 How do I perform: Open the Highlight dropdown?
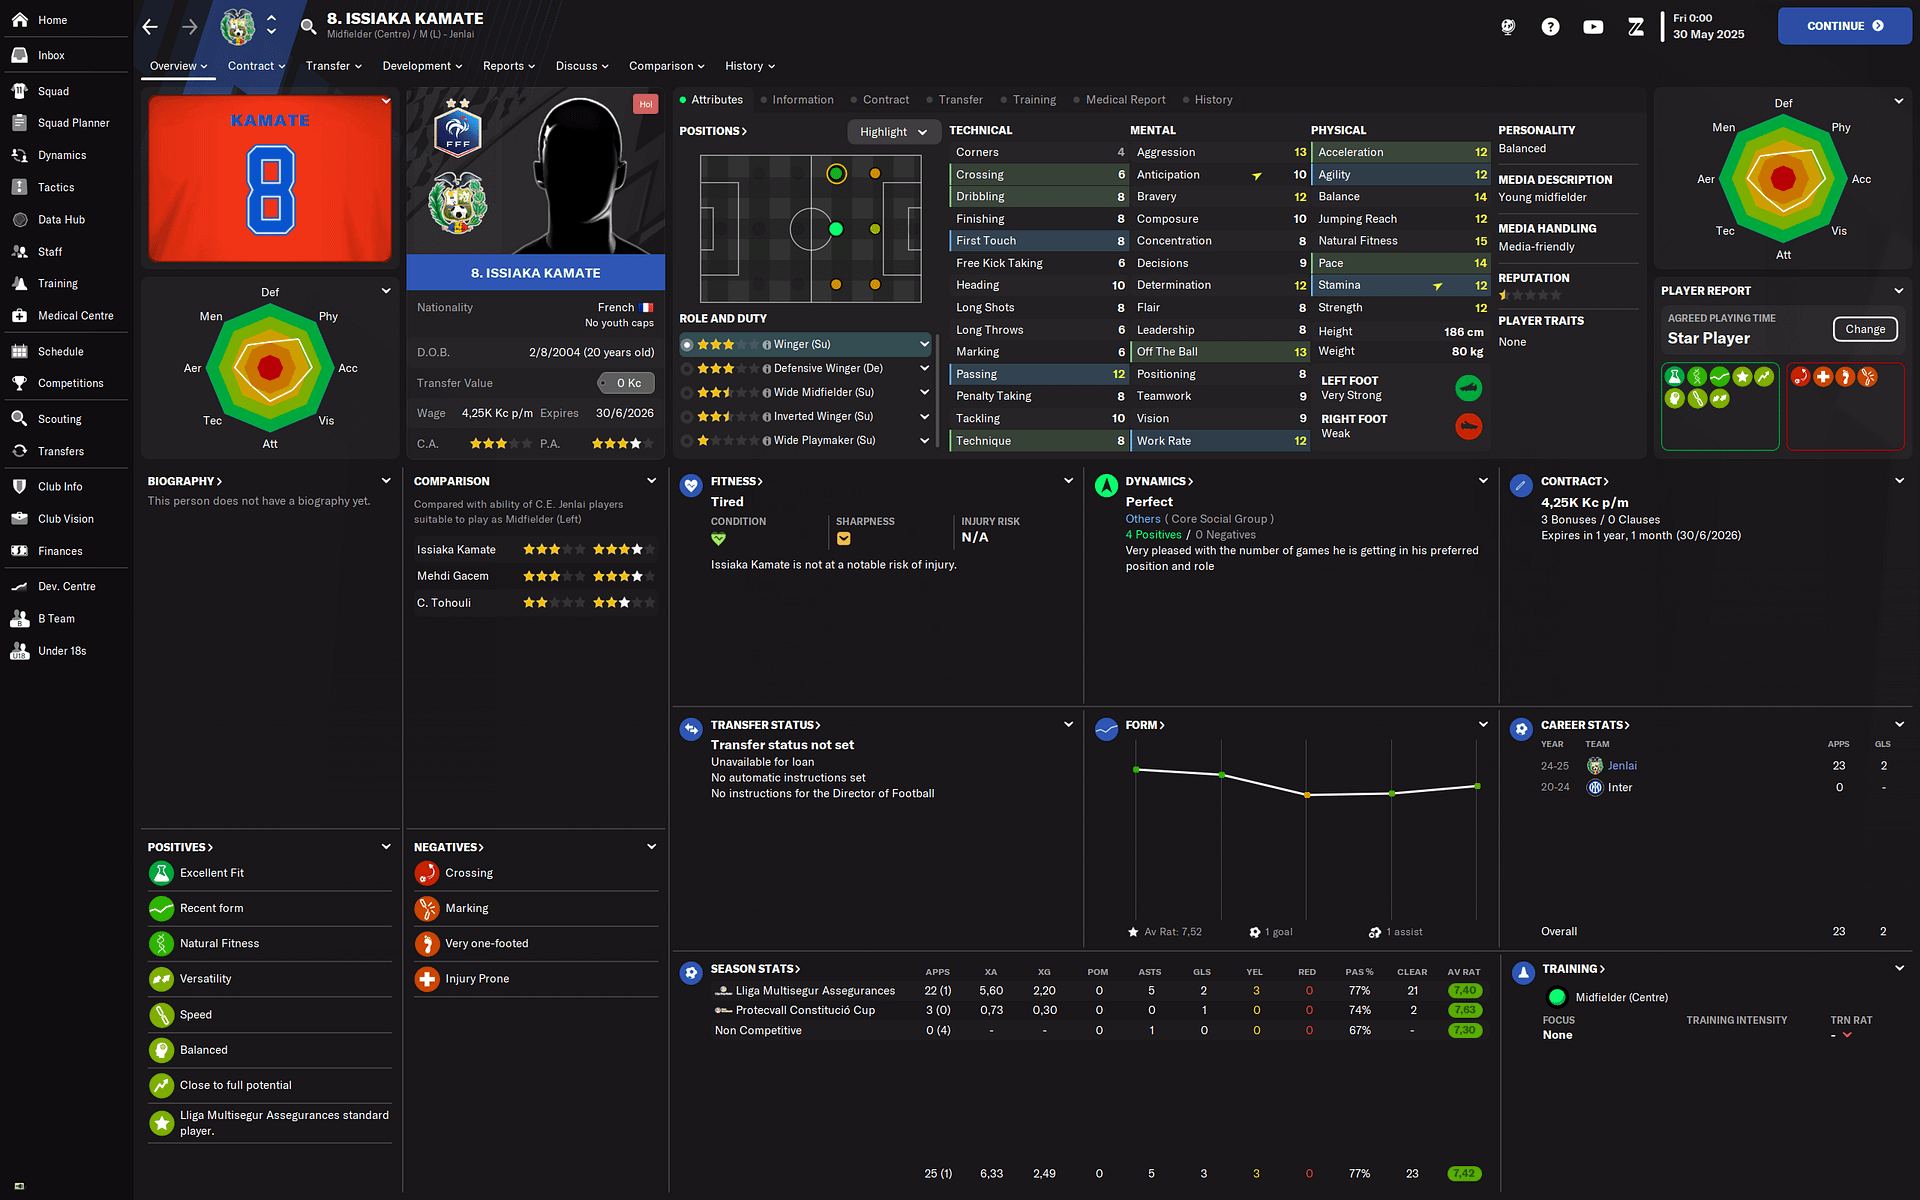[x=893, y=132]
